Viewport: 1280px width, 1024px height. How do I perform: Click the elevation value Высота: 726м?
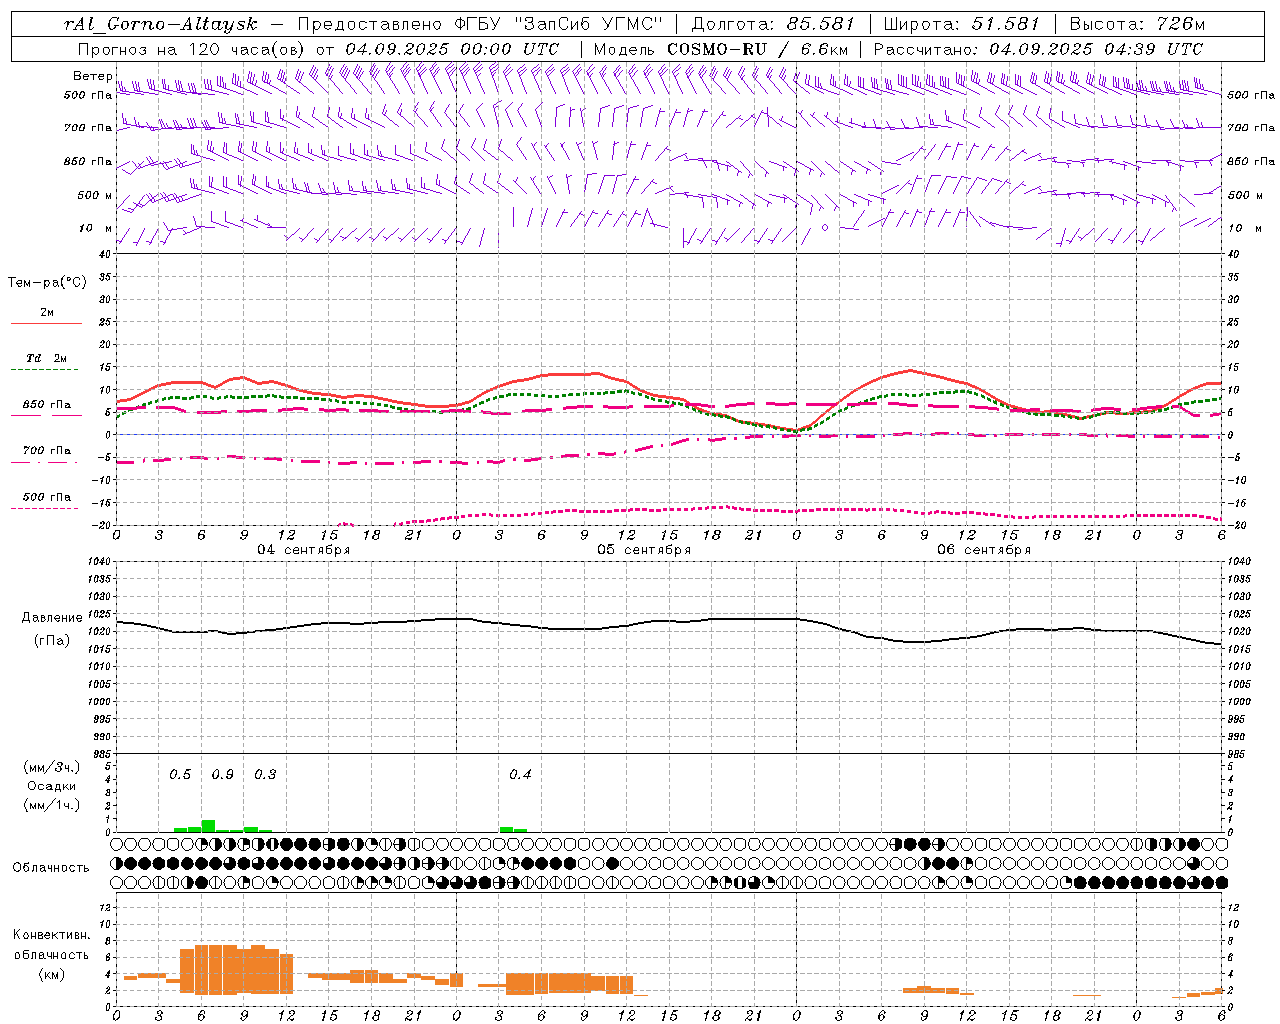(x=1137, y=24)
